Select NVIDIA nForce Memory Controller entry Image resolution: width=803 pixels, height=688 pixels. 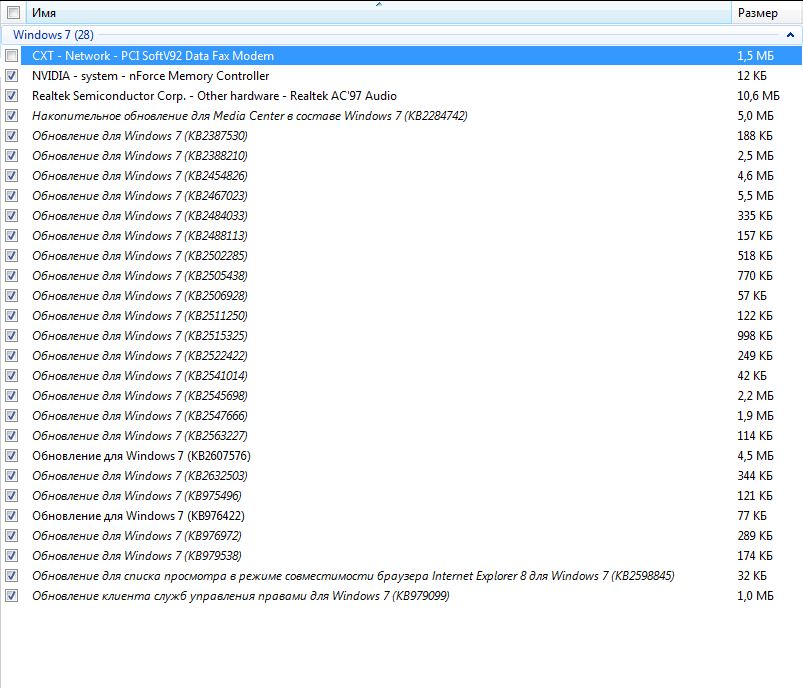pos(150,76)
